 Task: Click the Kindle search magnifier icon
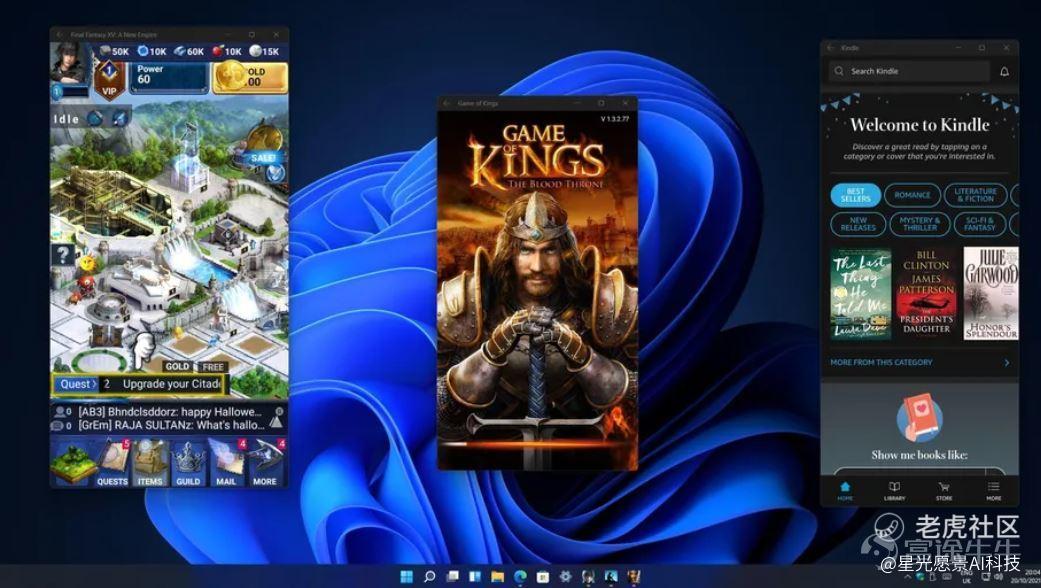839,71
